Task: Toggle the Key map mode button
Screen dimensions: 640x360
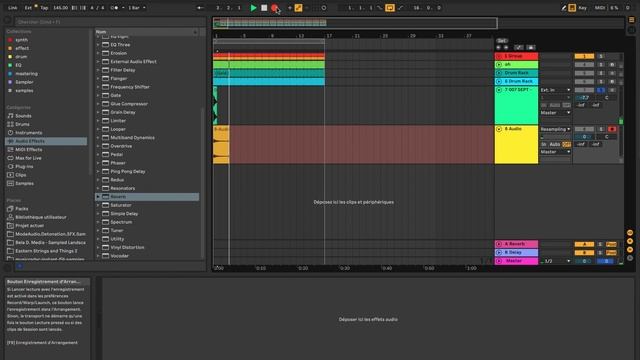Action: click(x=582, y=8)
